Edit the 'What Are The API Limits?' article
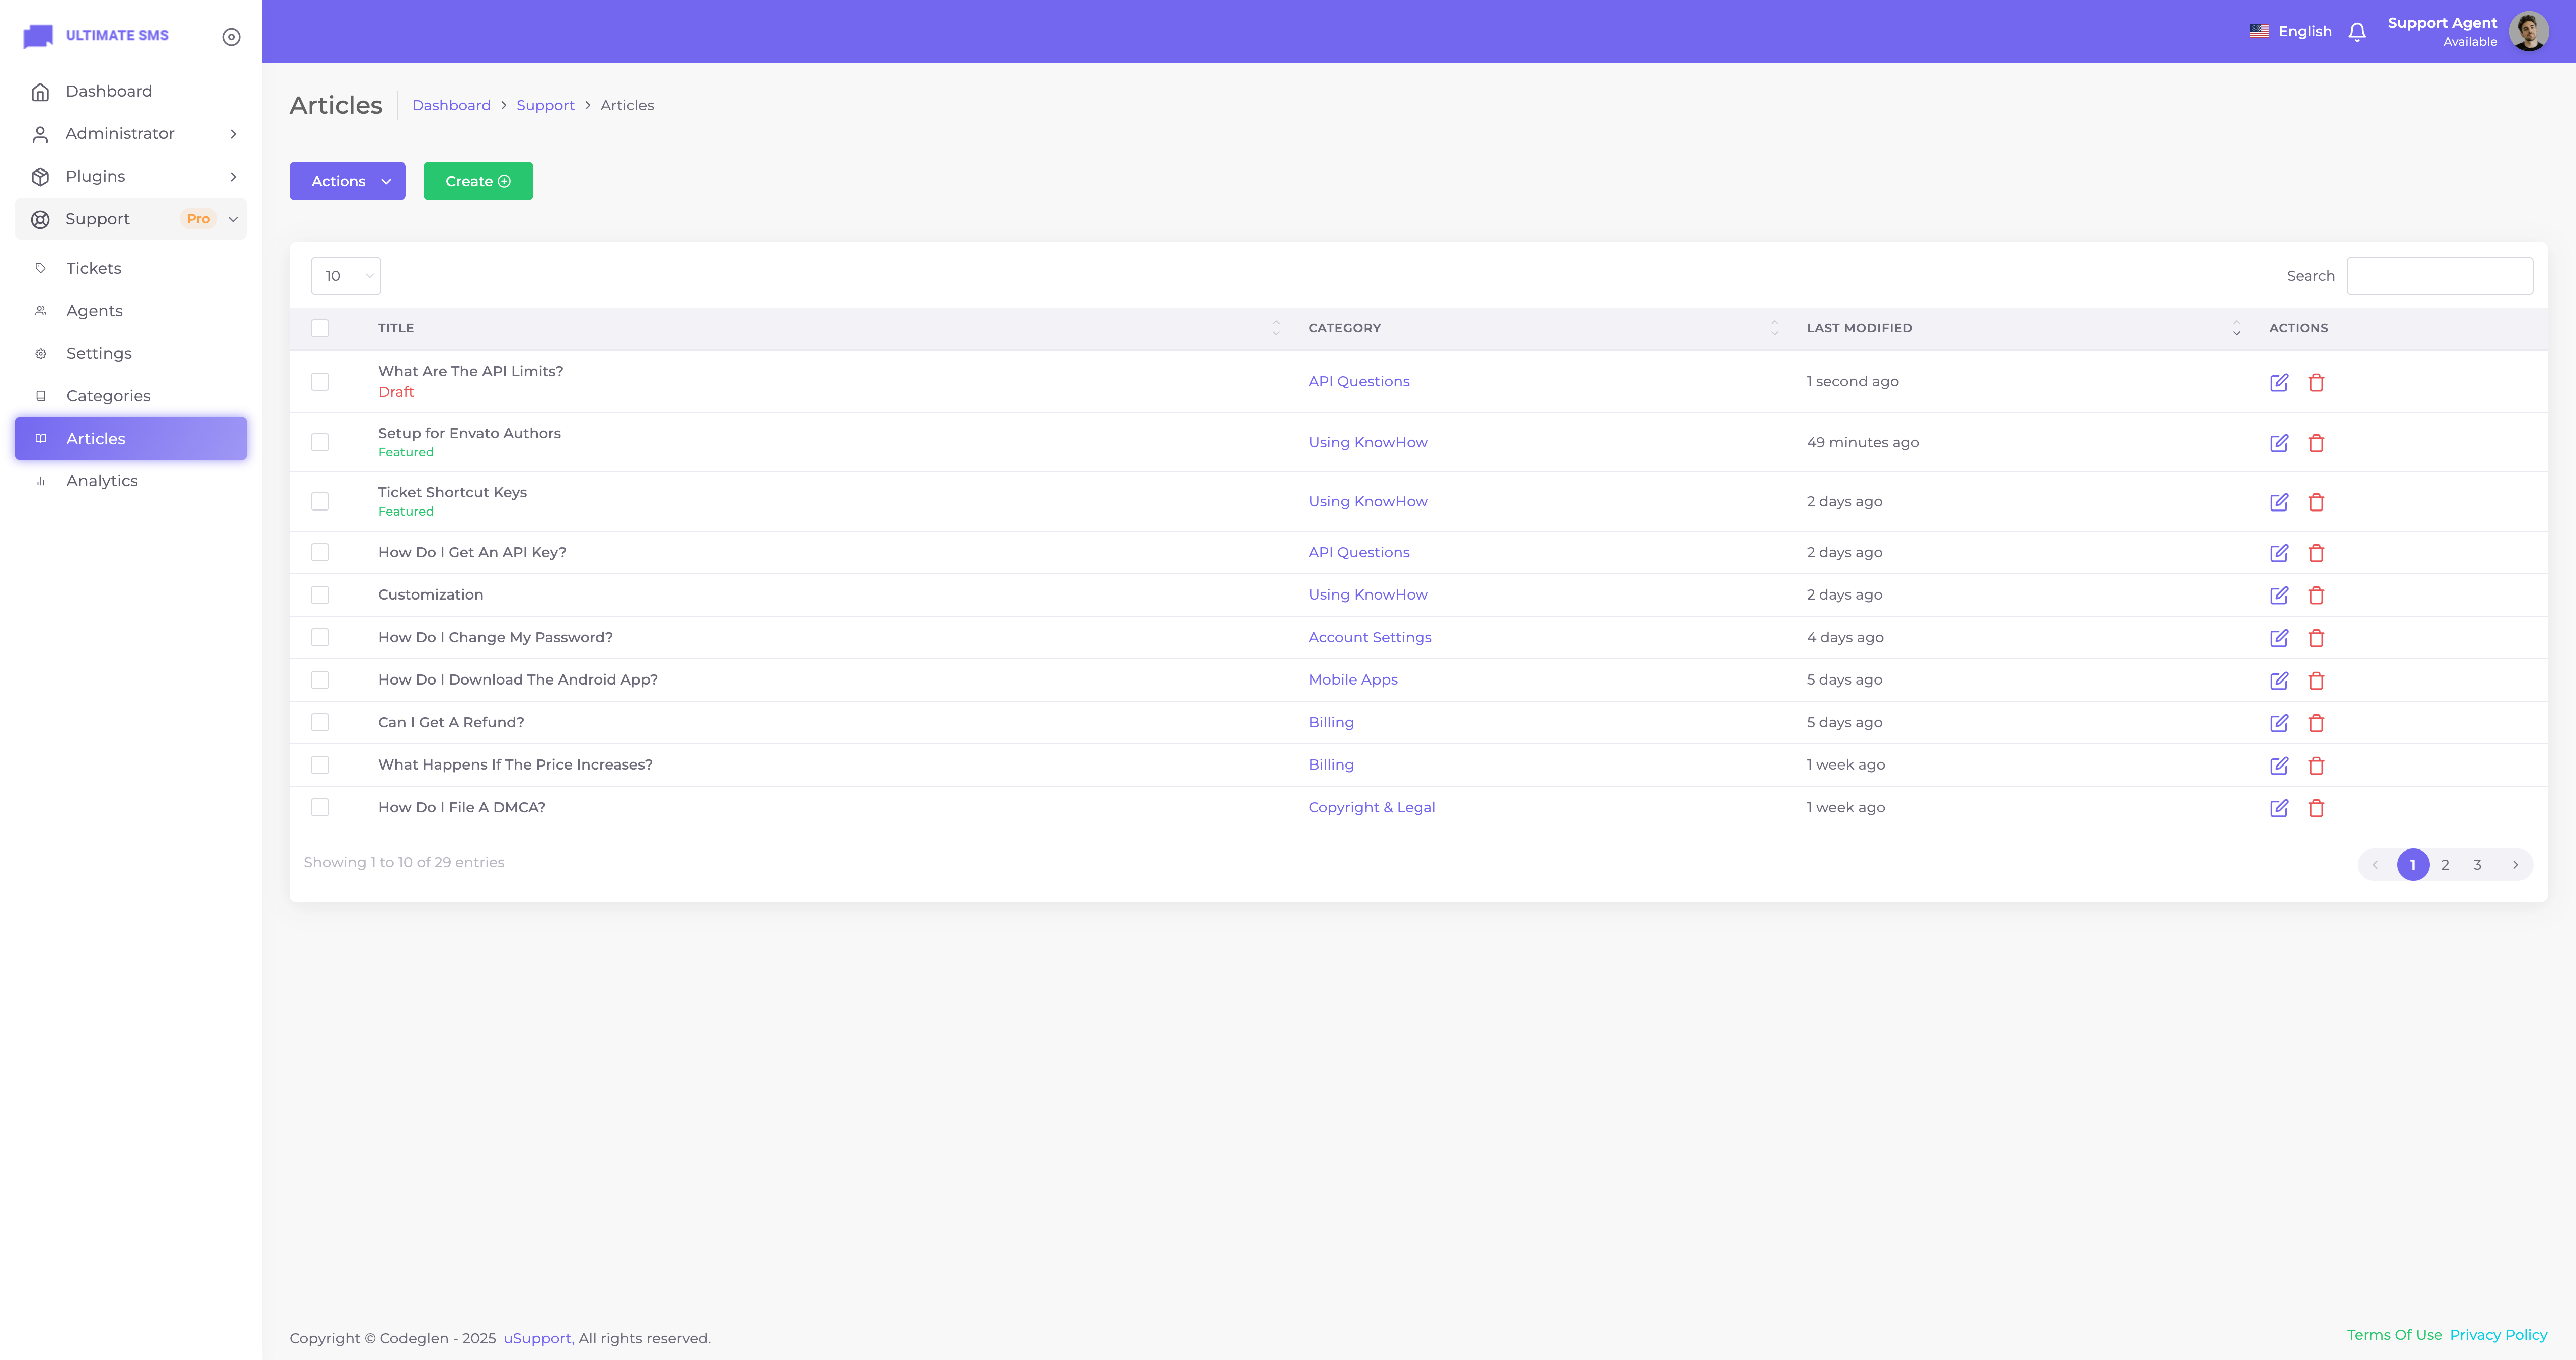This screenshot has height=1360, width=2576. click(x=2279, y=382)
